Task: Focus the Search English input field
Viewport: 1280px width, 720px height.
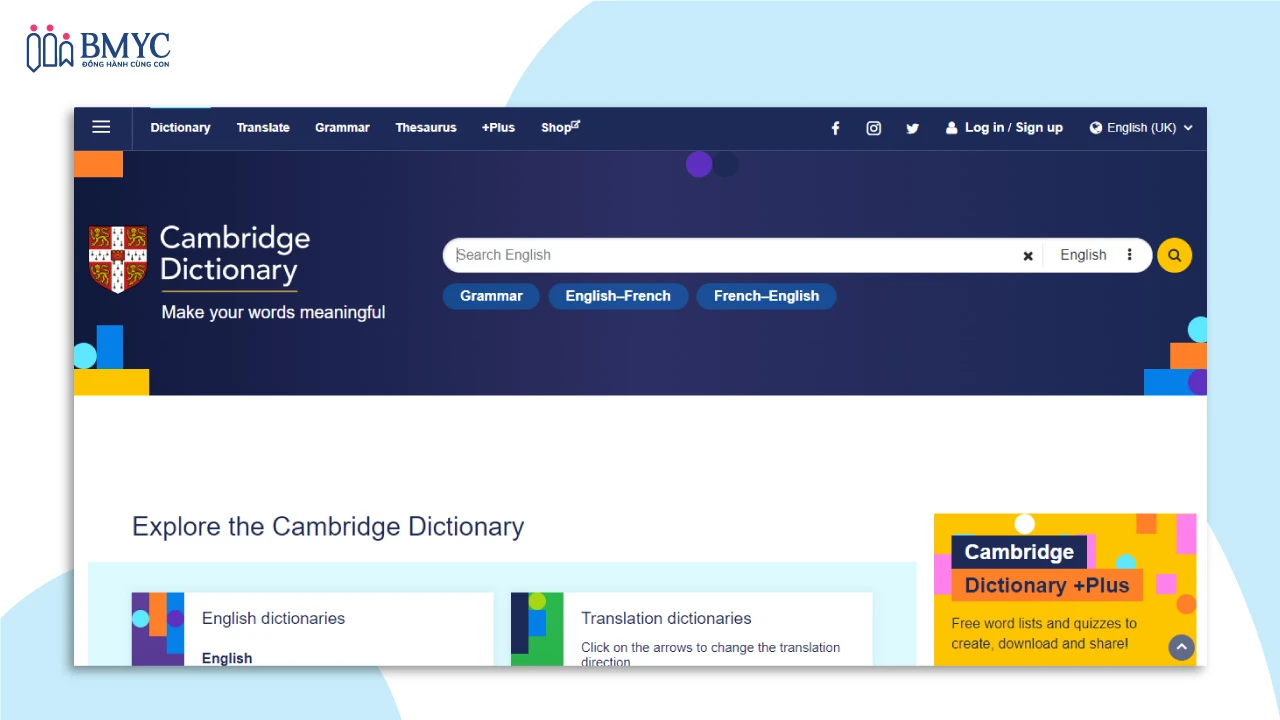Action: coord(730,255)
